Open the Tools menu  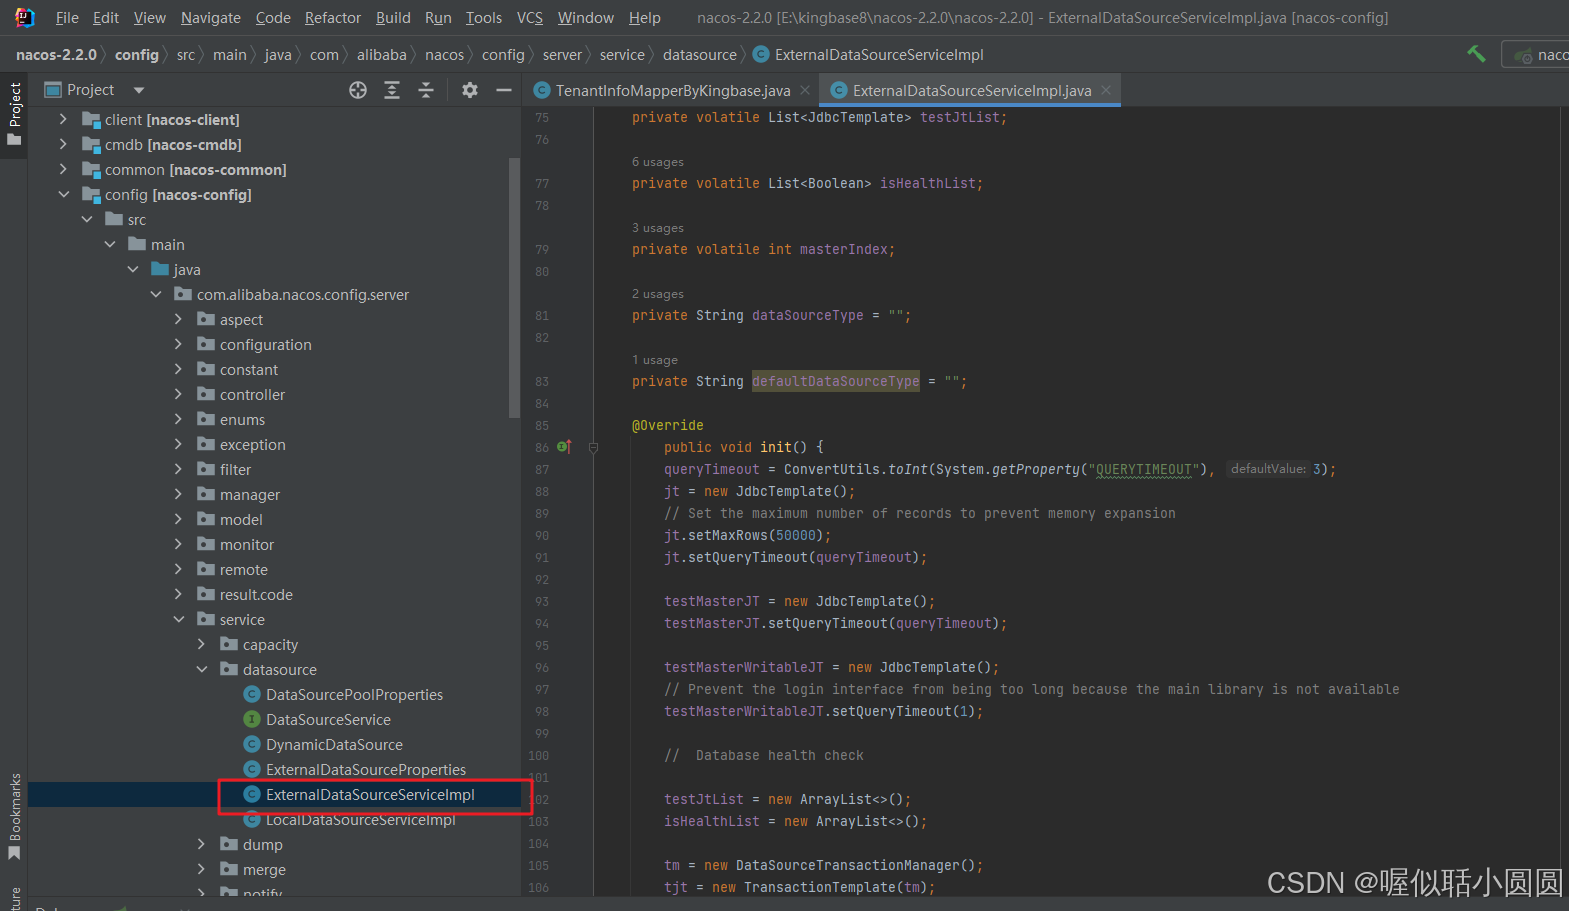[x=484, y=18]
